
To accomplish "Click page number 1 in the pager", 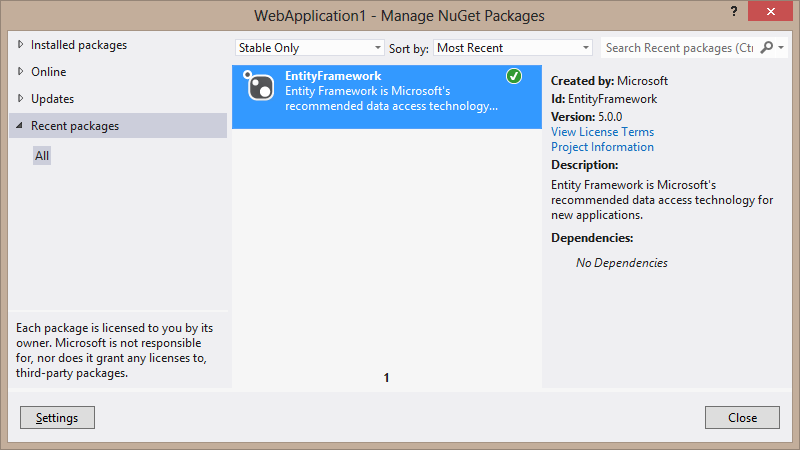I will (x=386, y=378).
